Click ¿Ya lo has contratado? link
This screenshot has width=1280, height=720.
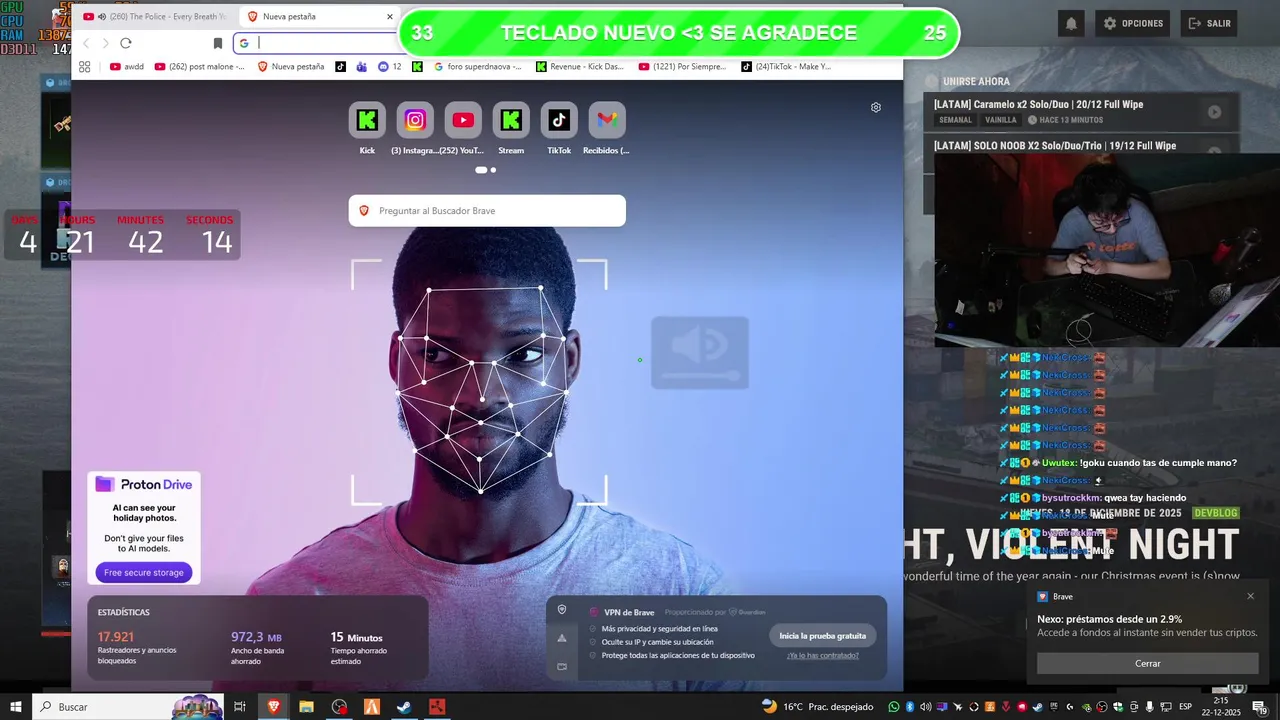click(823, 656)
